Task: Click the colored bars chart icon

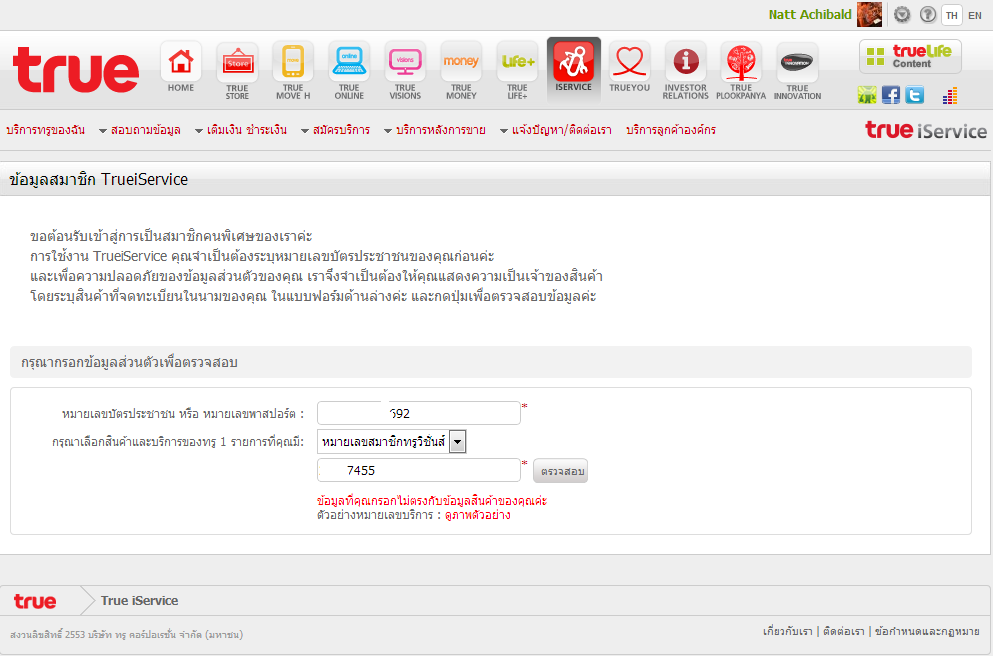Action: click(x=949, y=96)
